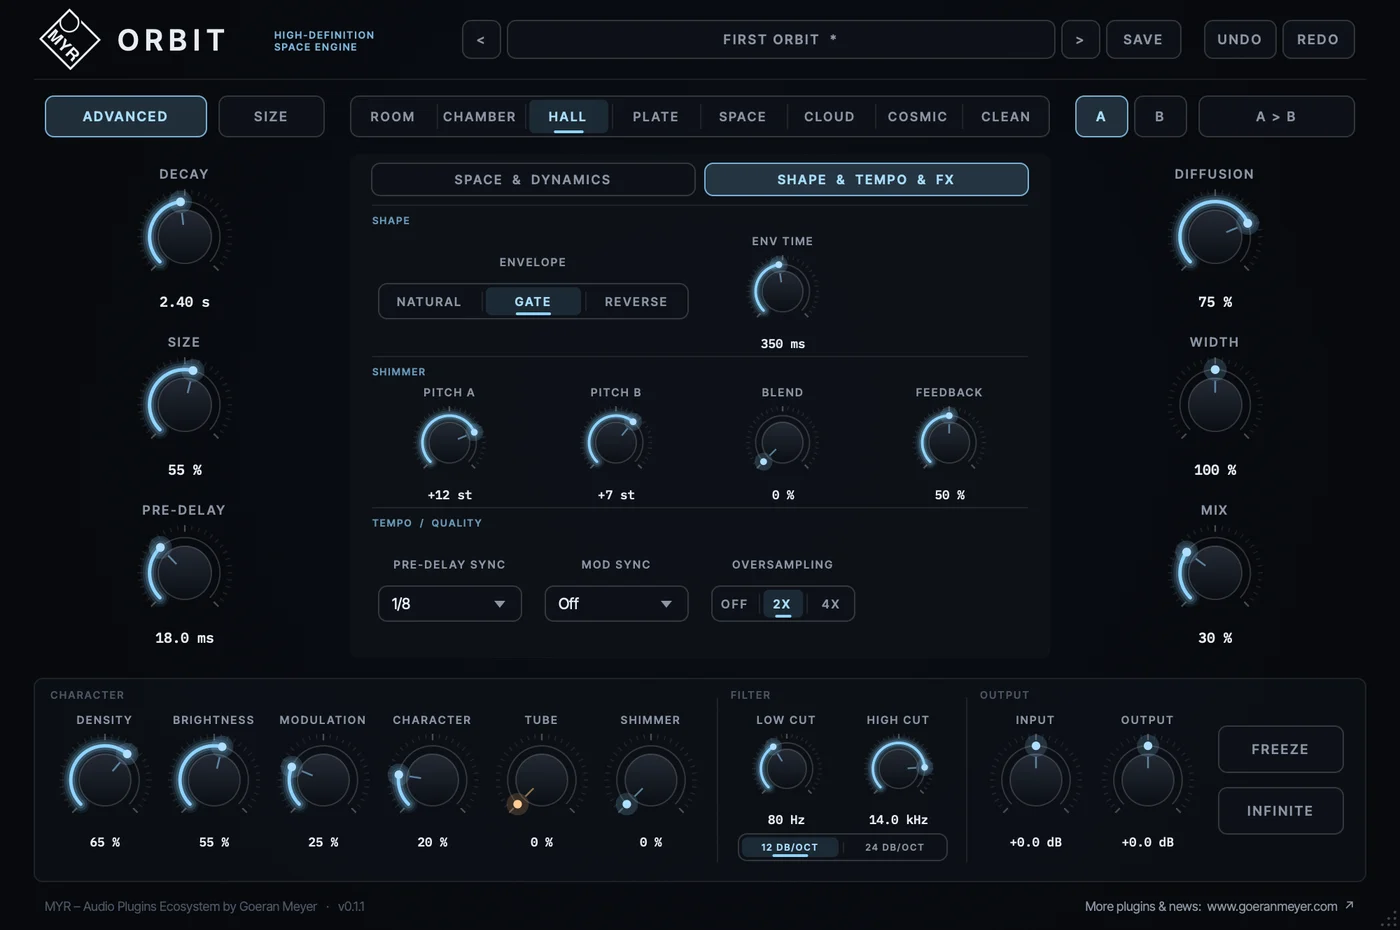The image size is (1400, 930).
Task: Click the 2.40 s decay value
Action: 185,302
